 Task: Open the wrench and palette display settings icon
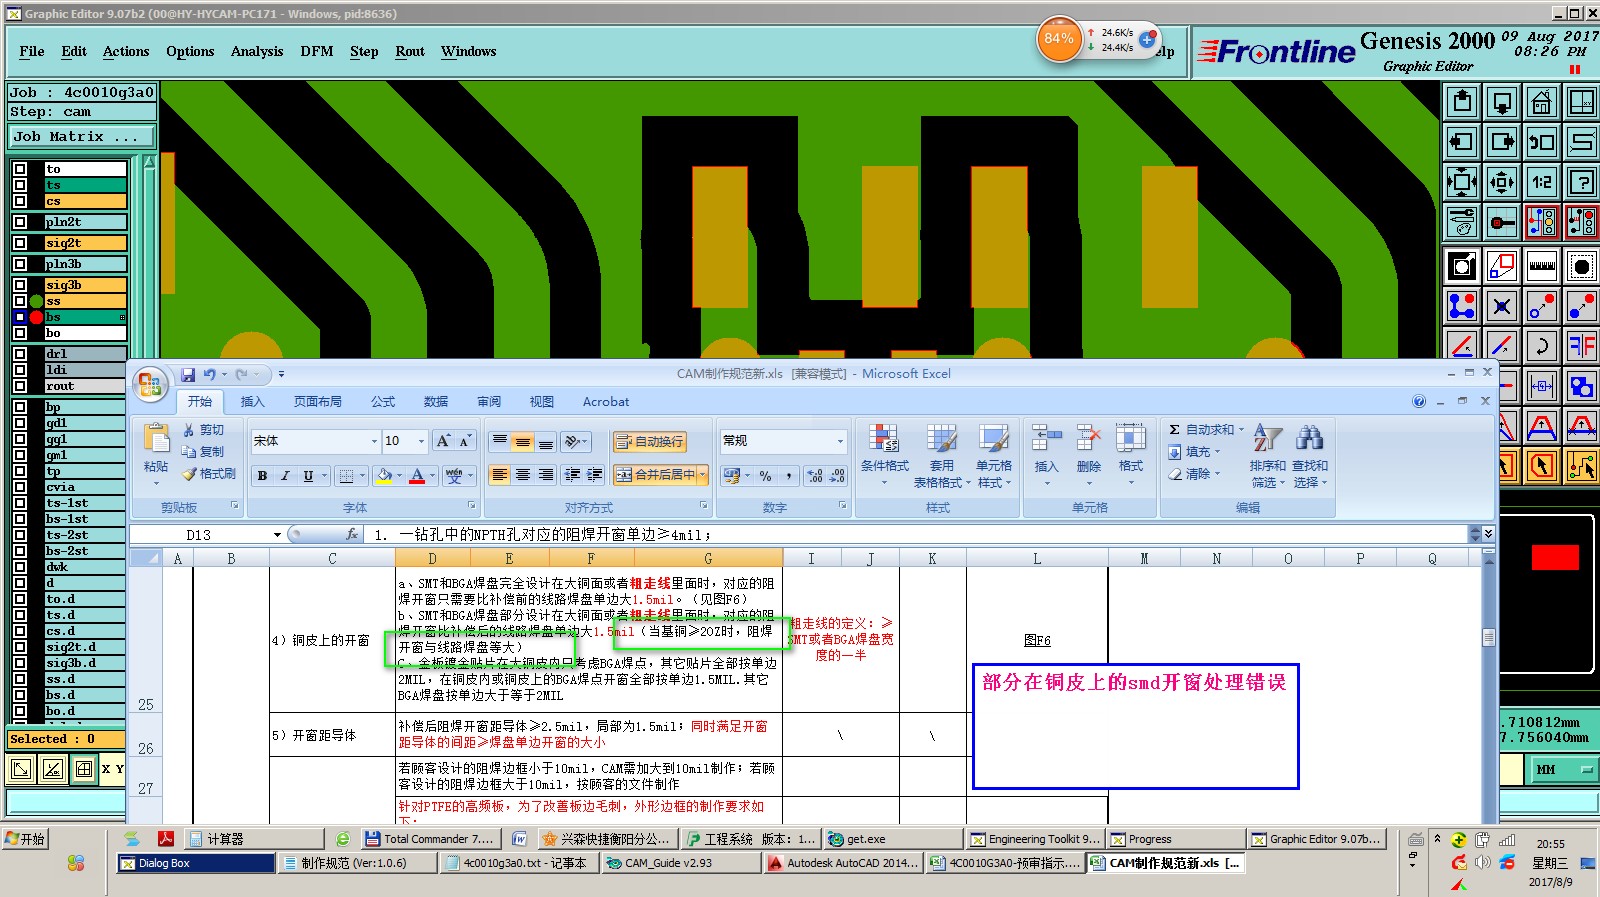click(1462, 222)
